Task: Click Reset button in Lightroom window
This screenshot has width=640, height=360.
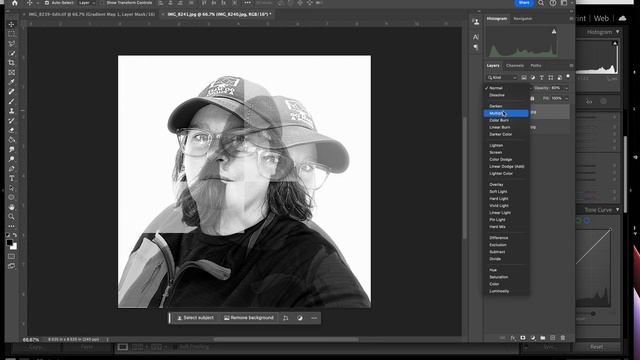Action: tap(596, 347)
